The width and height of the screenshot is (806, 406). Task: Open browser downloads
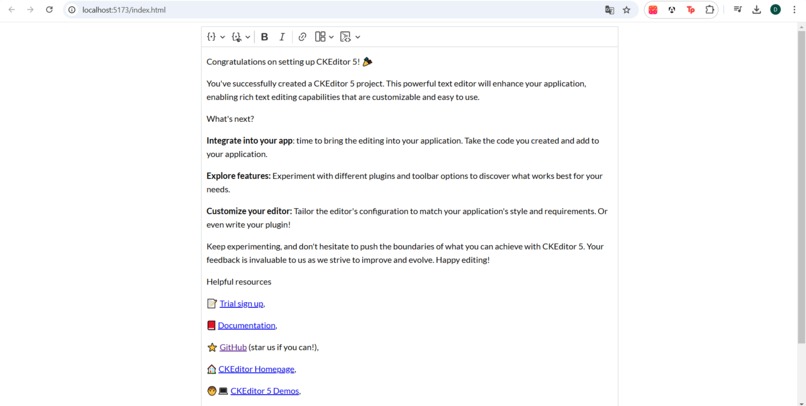tap(757, 10)
